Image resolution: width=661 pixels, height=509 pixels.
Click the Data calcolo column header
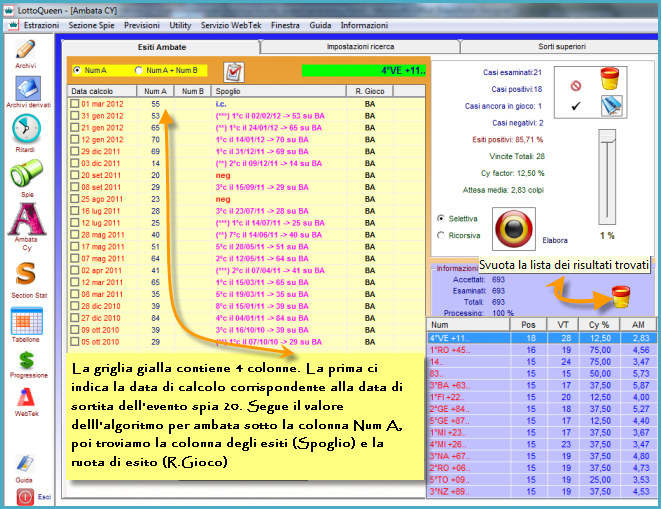click(102, 91)
